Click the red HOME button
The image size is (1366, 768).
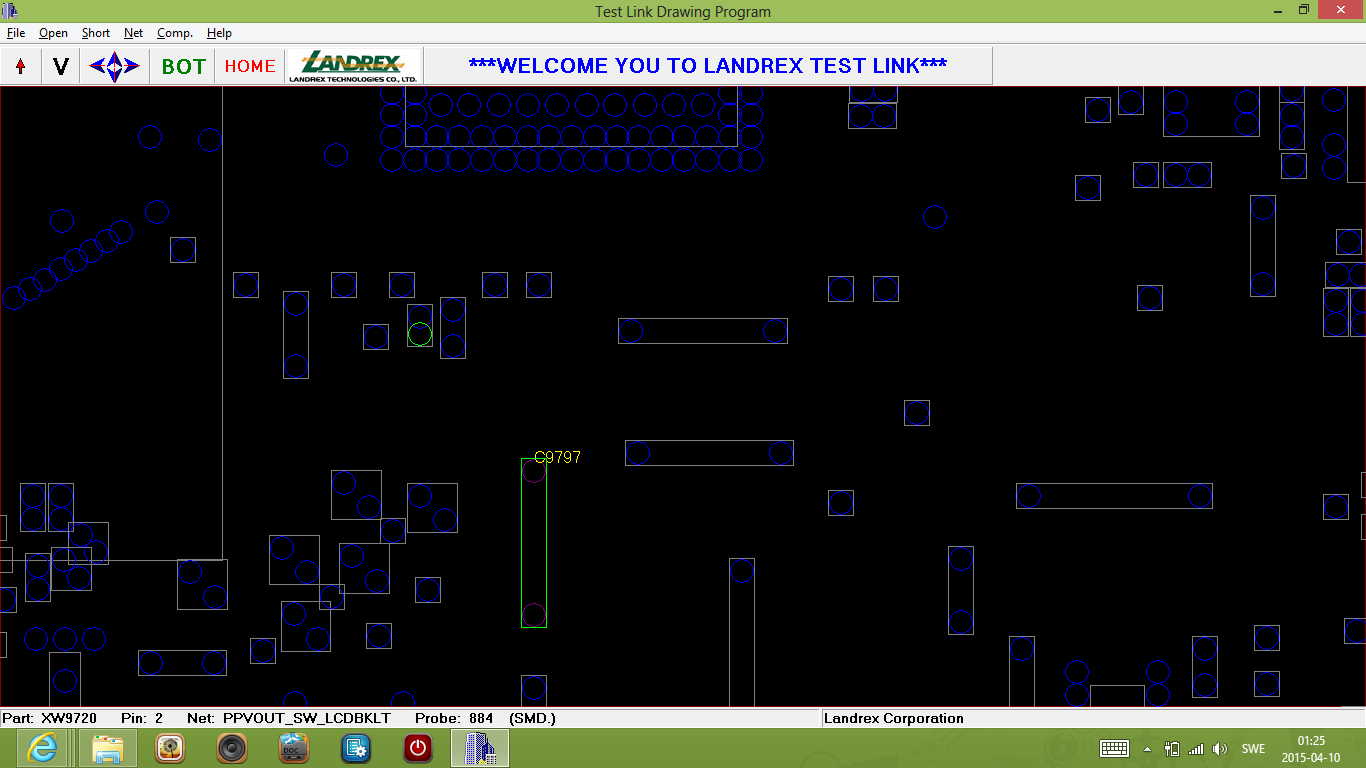tap(250, 66)
